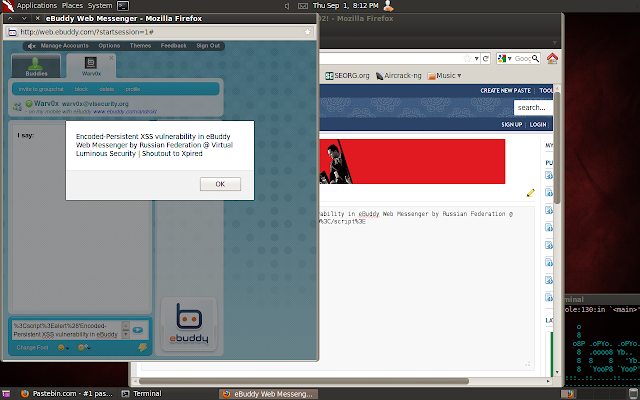Open the eBuddy Options menu
Image resolution: width=640 pixels, height=400 pixels.
[x=109, y=46]
